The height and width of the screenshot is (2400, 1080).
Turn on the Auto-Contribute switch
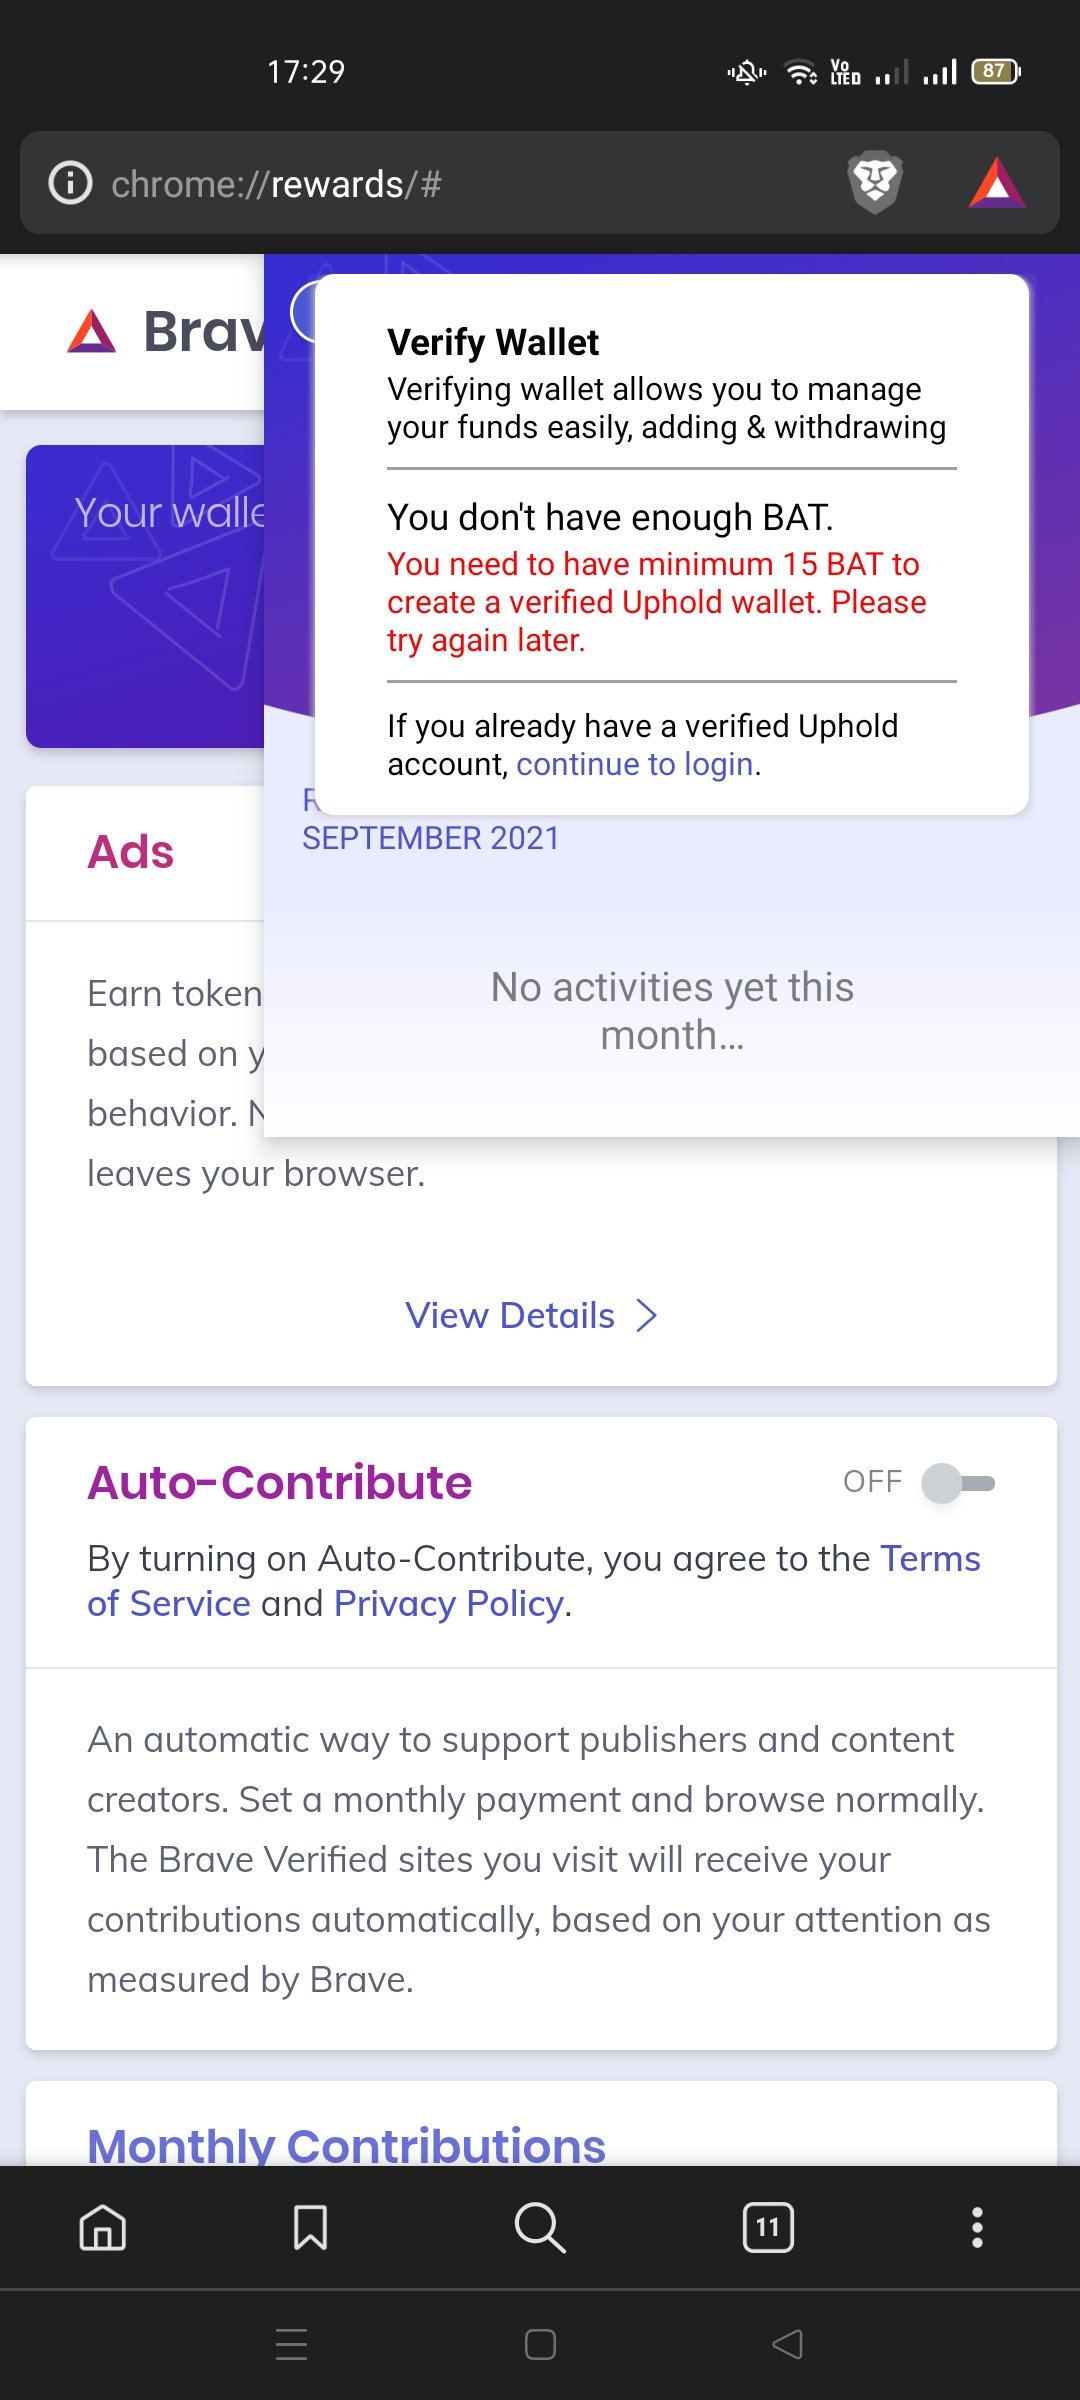pos(958,1483)
